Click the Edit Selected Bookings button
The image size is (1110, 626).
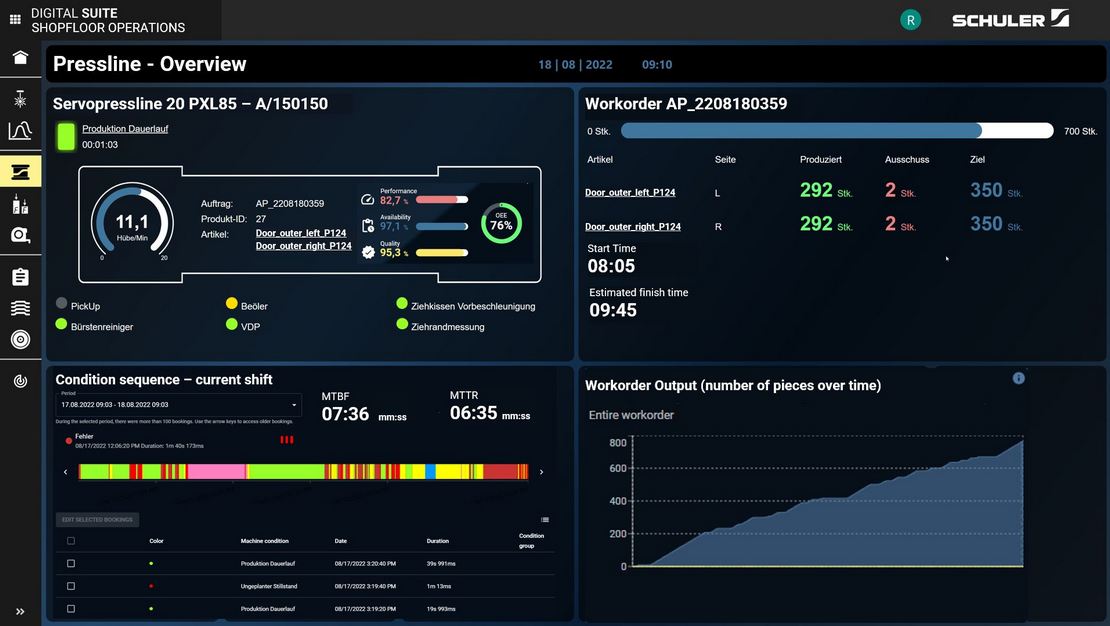pyautogui.click(x=98, y=520)
